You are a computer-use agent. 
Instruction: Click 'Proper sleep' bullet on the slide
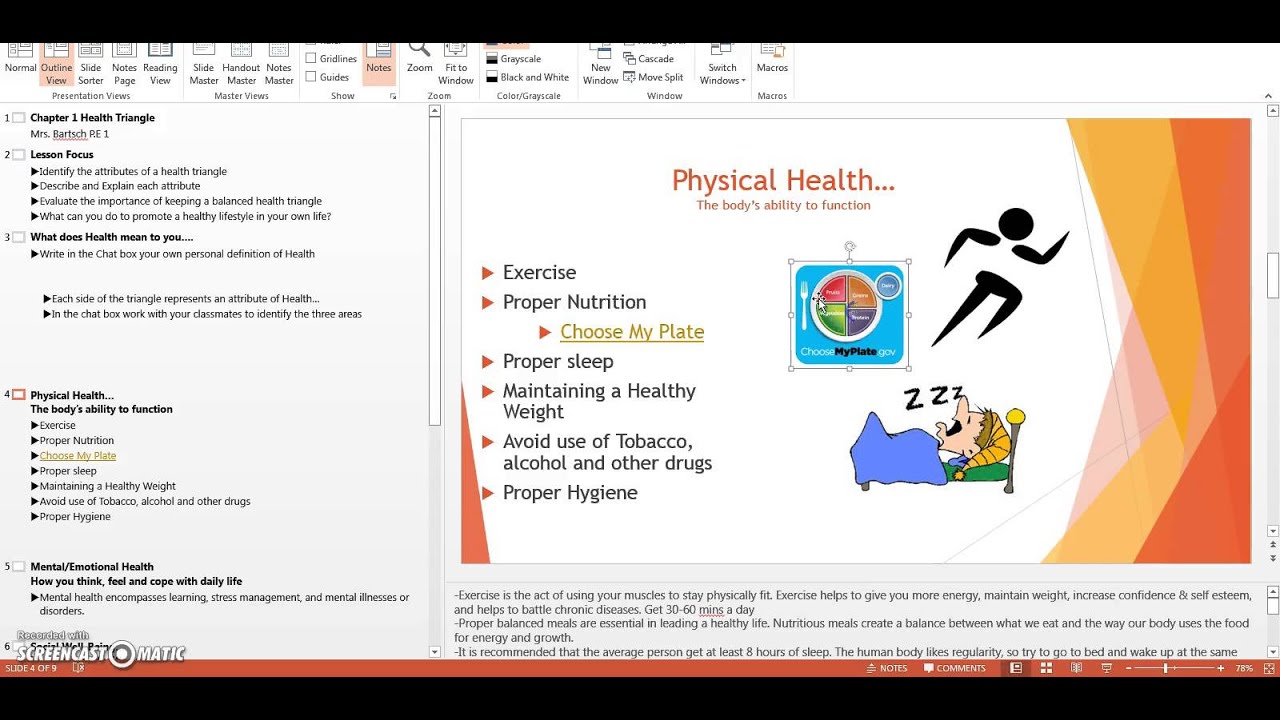click(558, 362)
